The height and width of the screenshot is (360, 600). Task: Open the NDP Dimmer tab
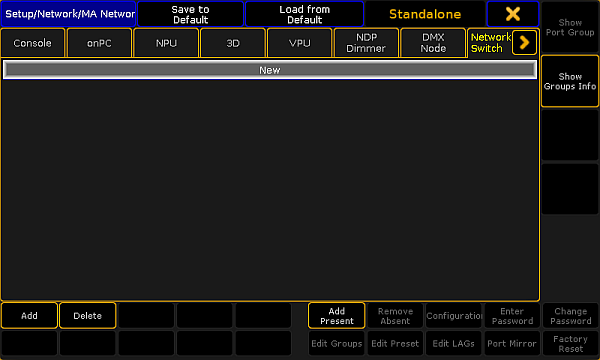(x=366, y=43)
